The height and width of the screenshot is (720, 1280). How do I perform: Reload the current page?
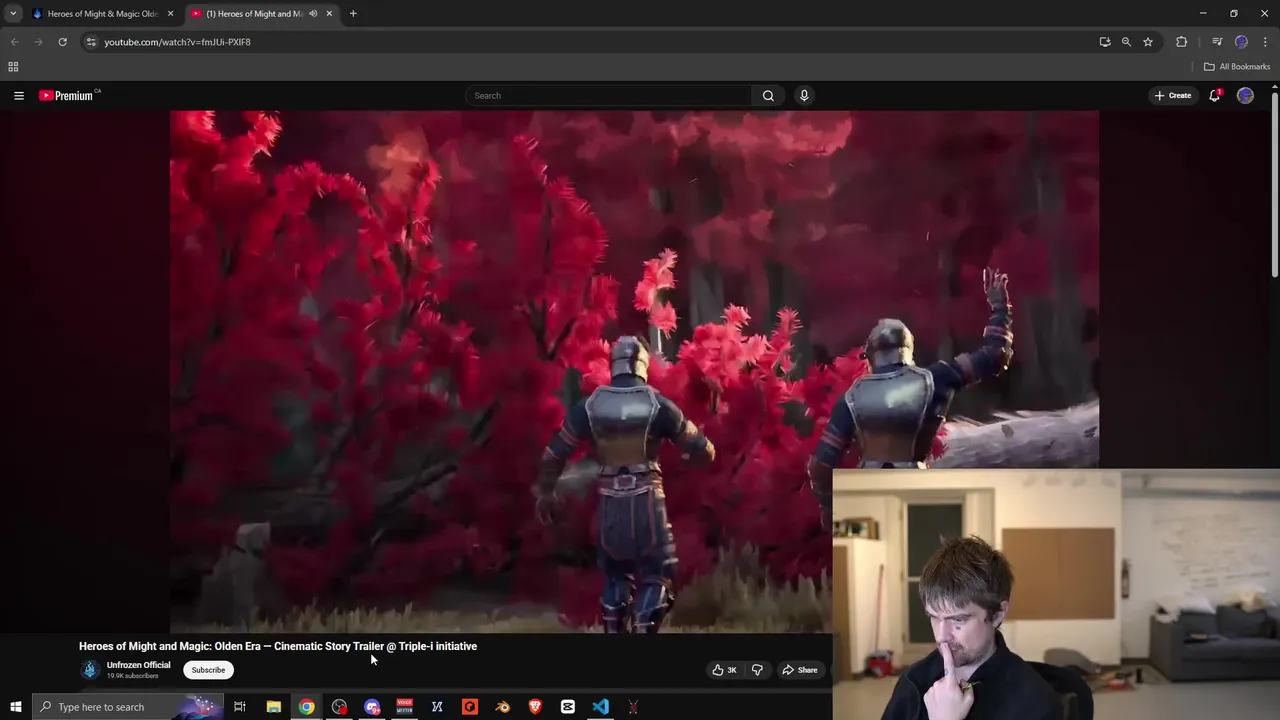coord(62,42)
